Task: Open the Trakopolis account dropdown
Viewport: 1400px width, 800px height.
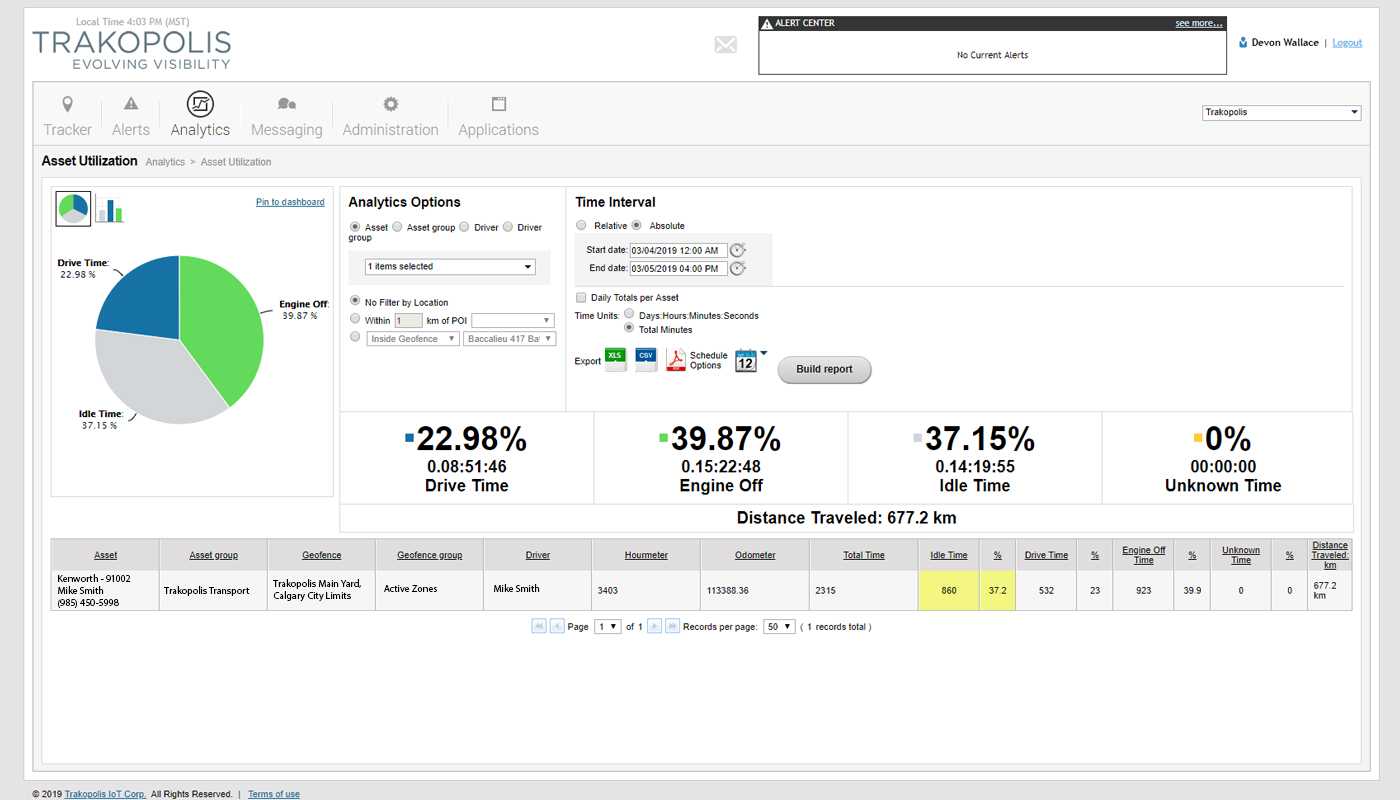Action: 1281,112
